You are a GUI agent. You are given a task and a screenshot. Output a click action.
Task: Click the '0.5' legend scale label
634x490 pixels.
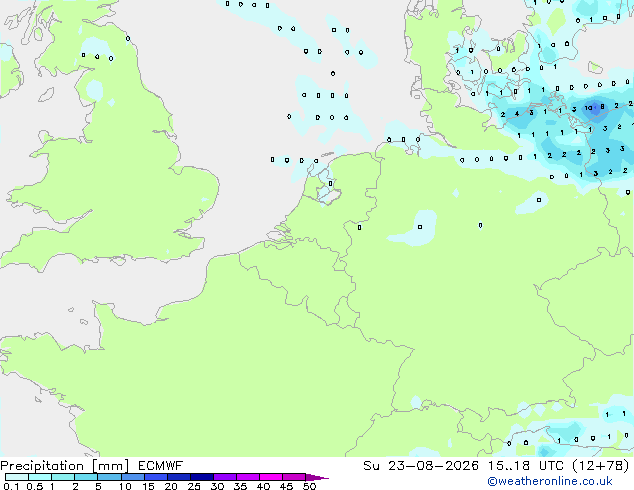point(35,486)
